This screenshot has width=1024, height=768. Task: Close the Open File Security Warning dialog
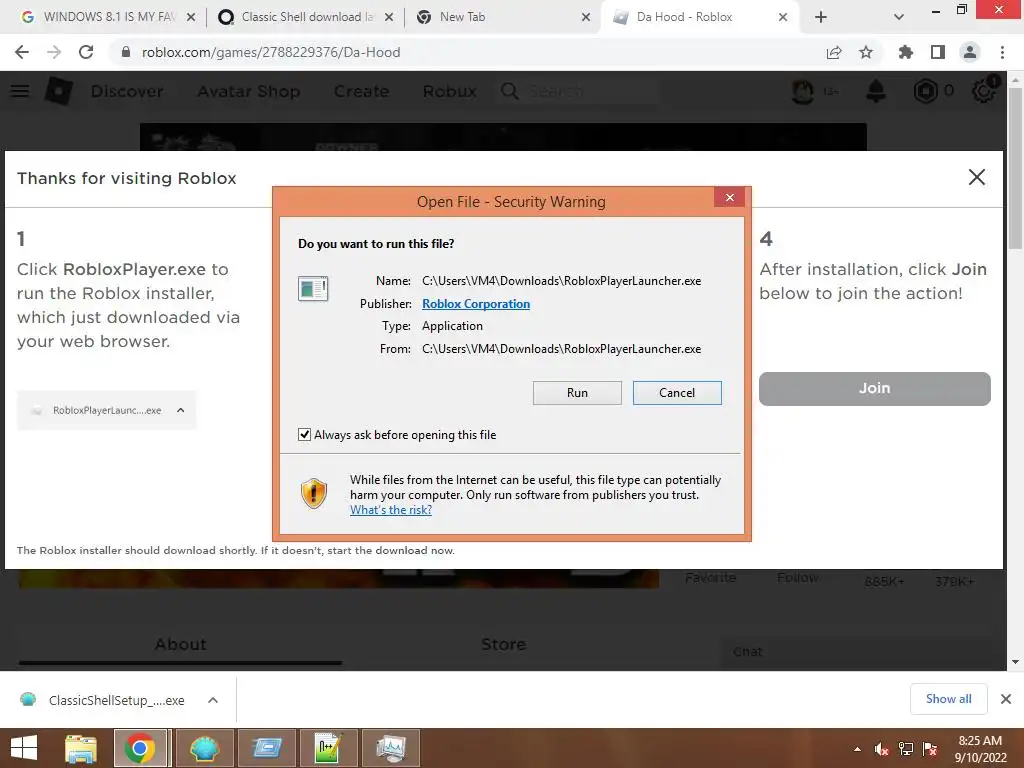click(729, 197)
